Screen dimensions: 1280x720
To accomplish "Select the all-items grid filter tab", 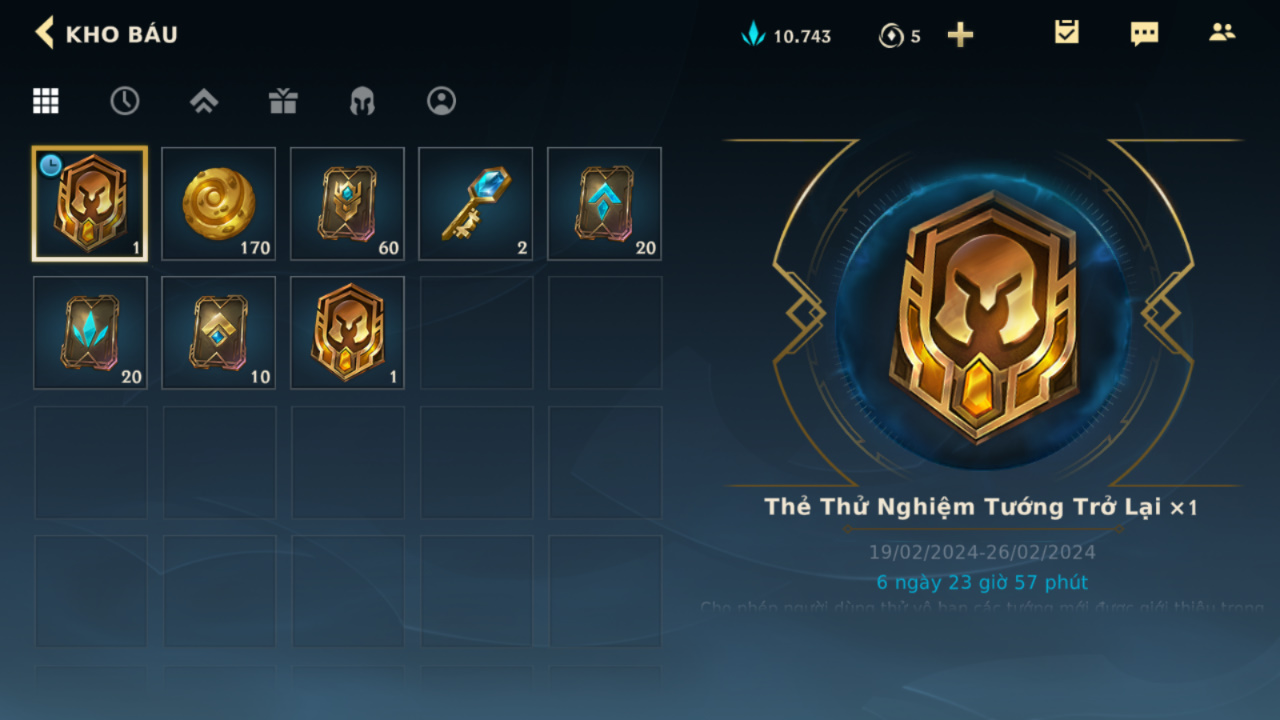I will click(x=46, y=100).
